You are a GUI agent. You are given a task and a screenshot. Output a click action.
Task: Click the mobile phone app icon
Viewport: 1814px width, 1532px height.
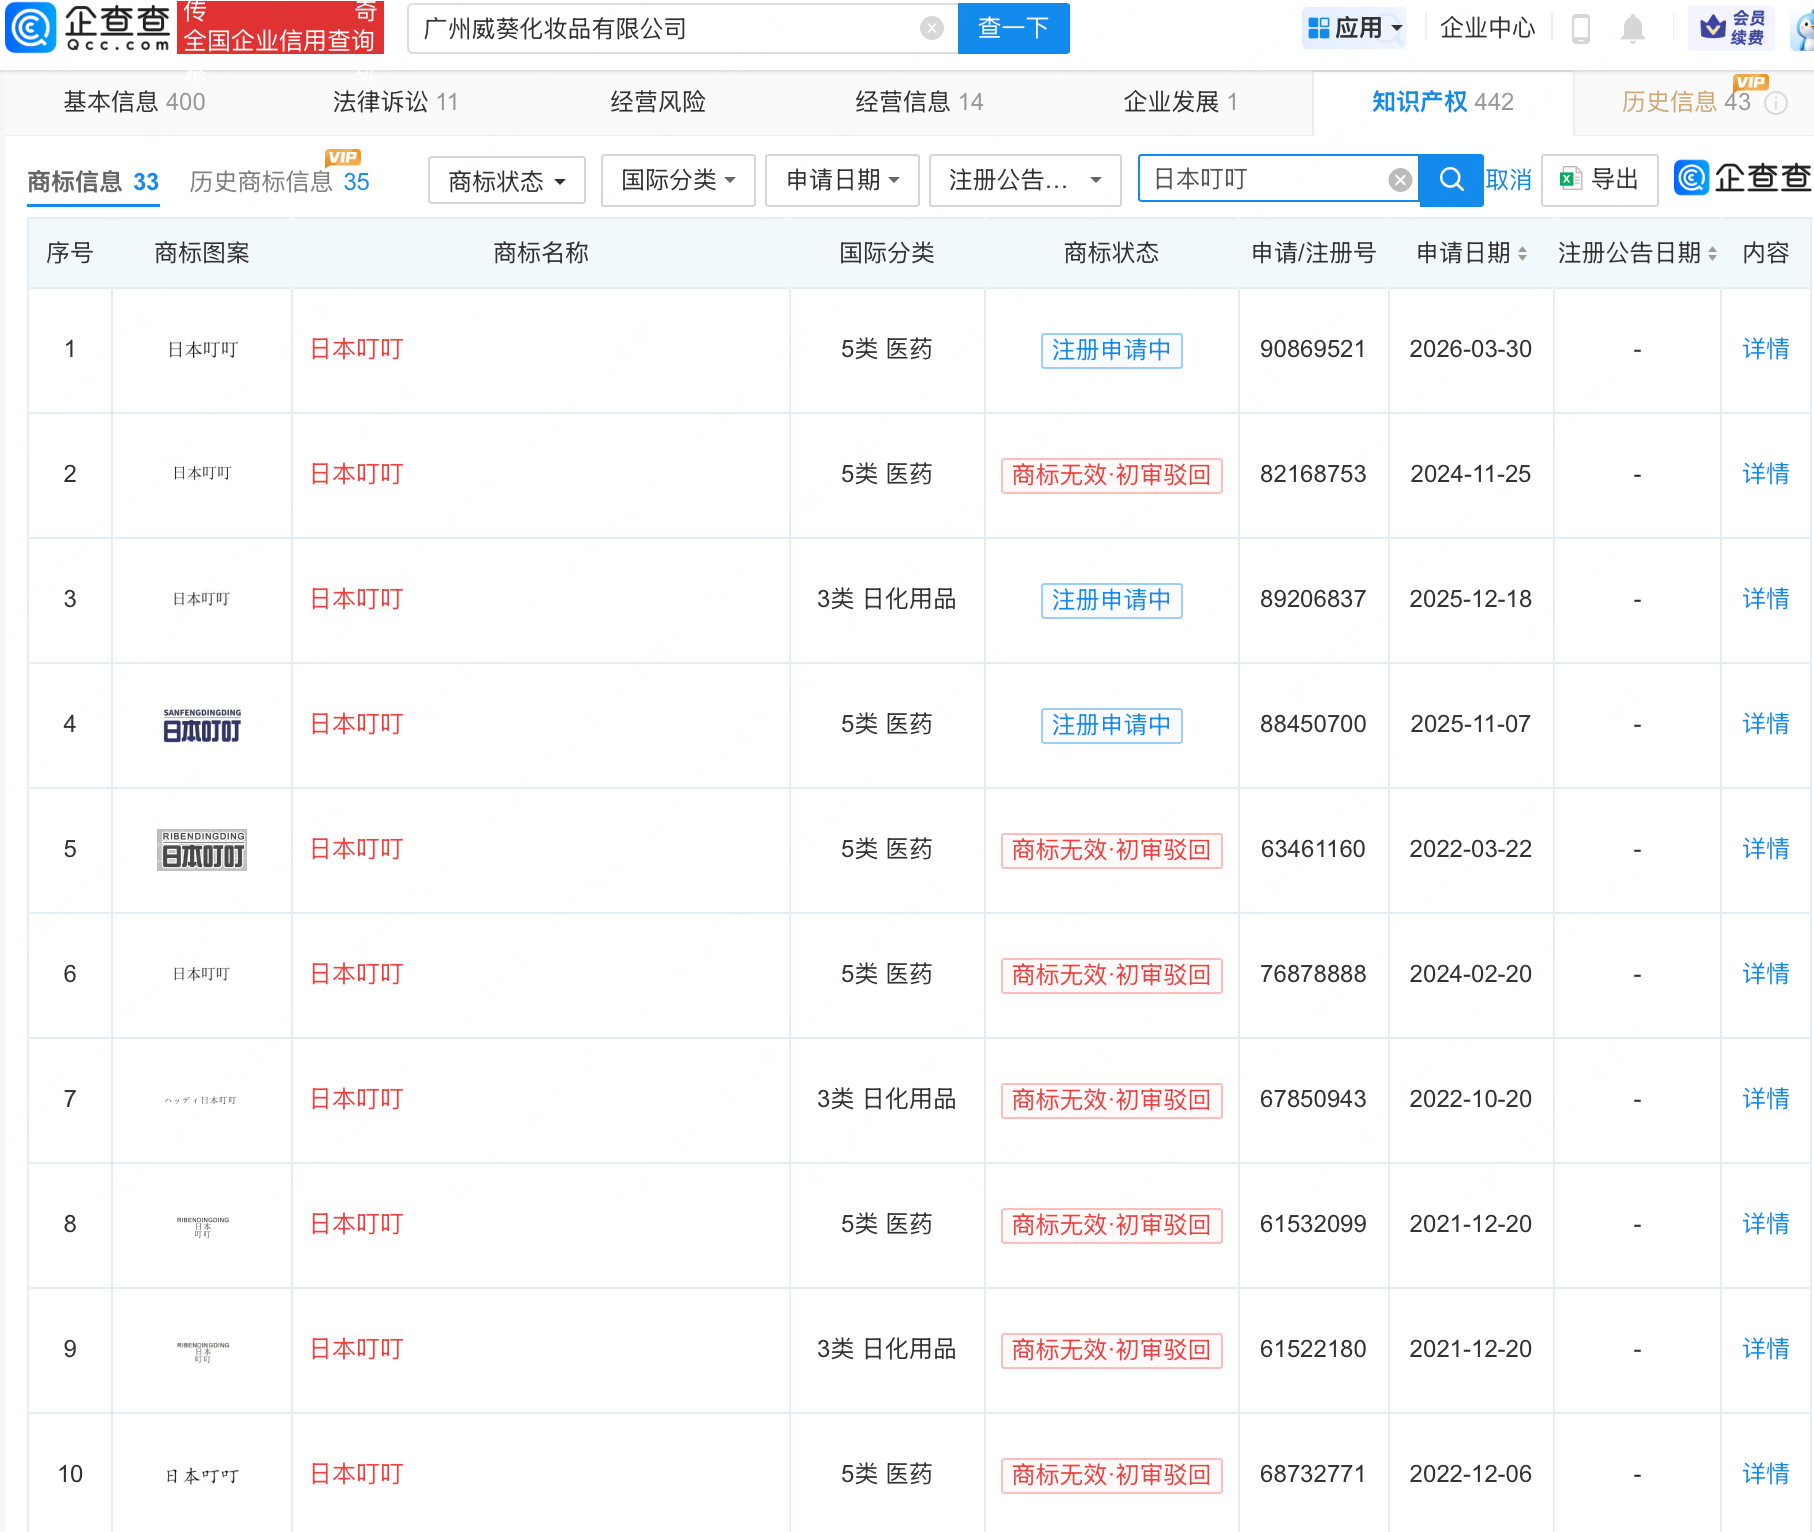click(1581, 28)
